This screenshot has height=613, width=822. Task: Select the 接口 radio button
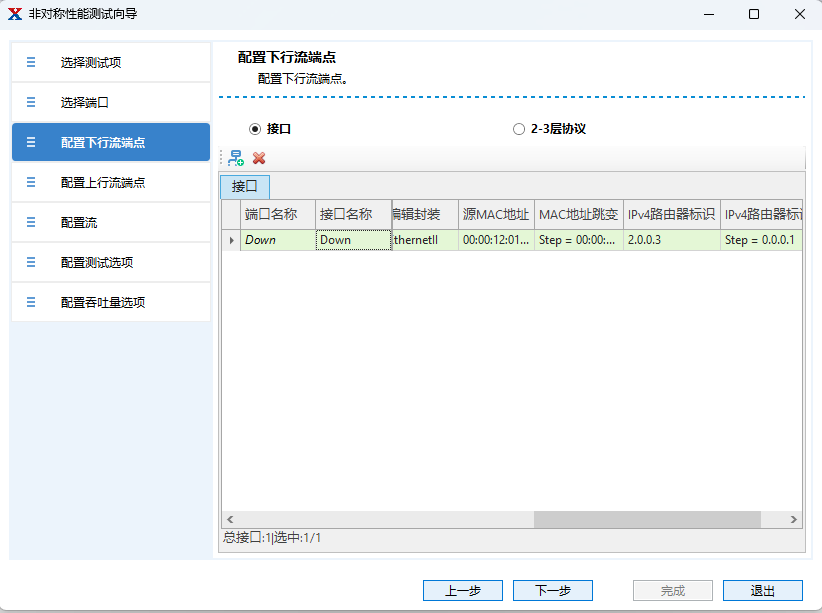255,129
